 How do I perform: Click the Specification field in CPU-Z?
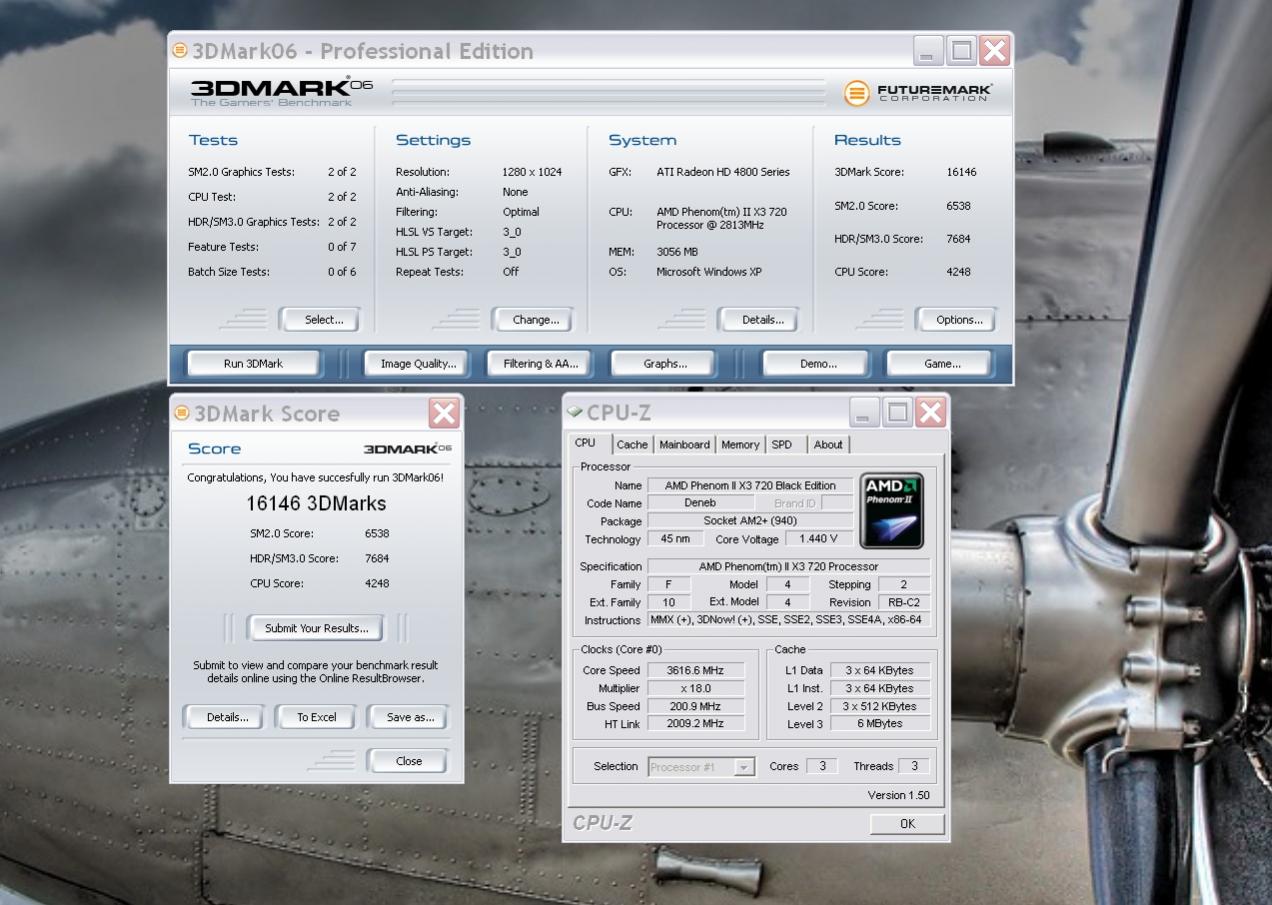click(789, 566)
